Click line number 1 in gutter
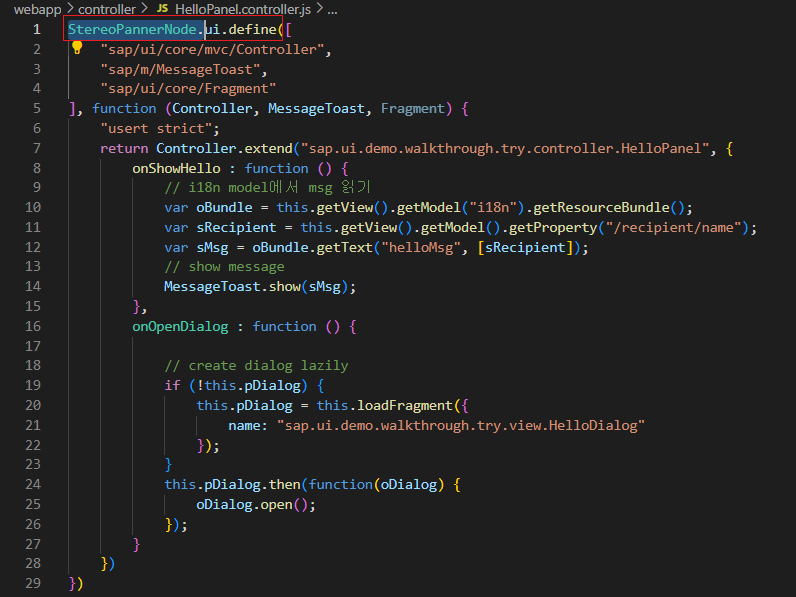 point(37,29)
